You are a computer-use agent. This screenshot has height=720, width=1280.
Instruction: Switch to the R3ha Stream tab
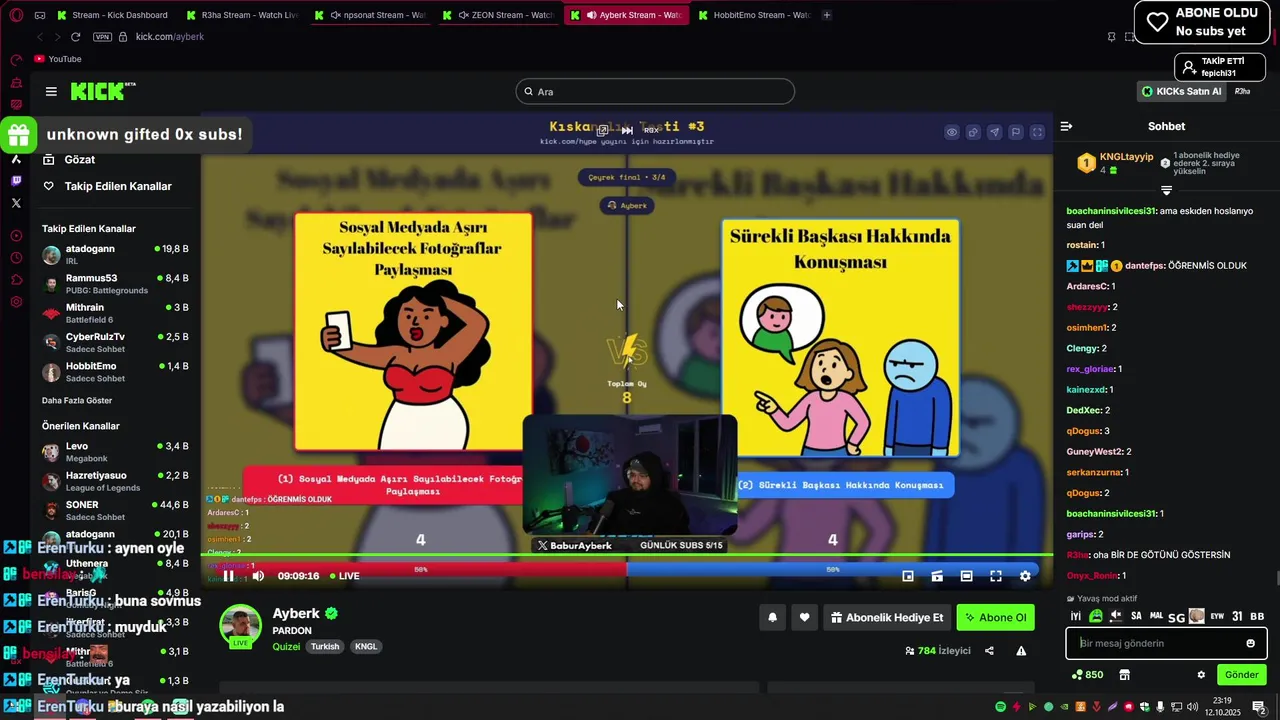click(x=242, y=15)
